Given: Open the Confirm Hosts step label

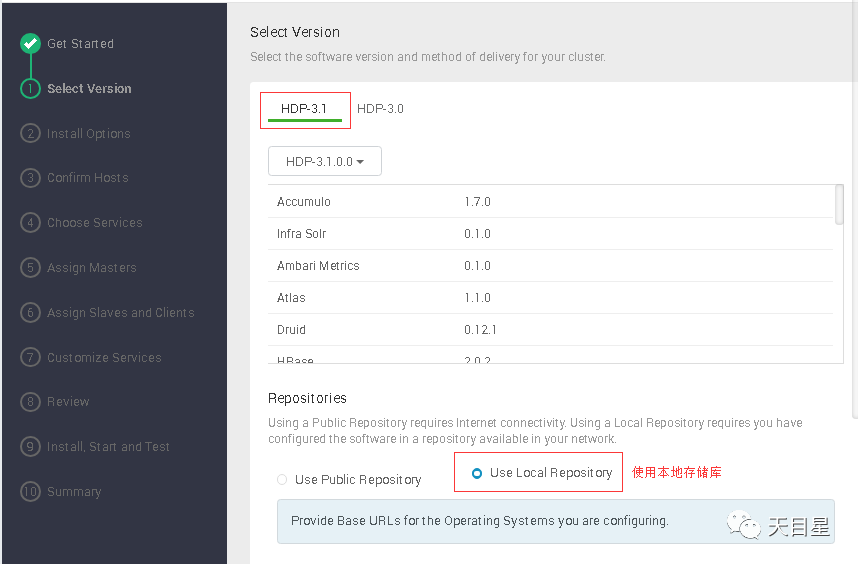Looking at the screenshot, I should 88,178.
